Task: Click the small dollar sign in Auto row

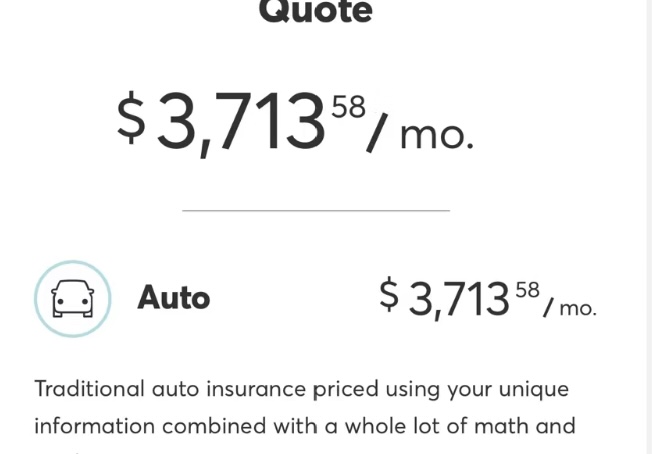Action: (389, 294)
